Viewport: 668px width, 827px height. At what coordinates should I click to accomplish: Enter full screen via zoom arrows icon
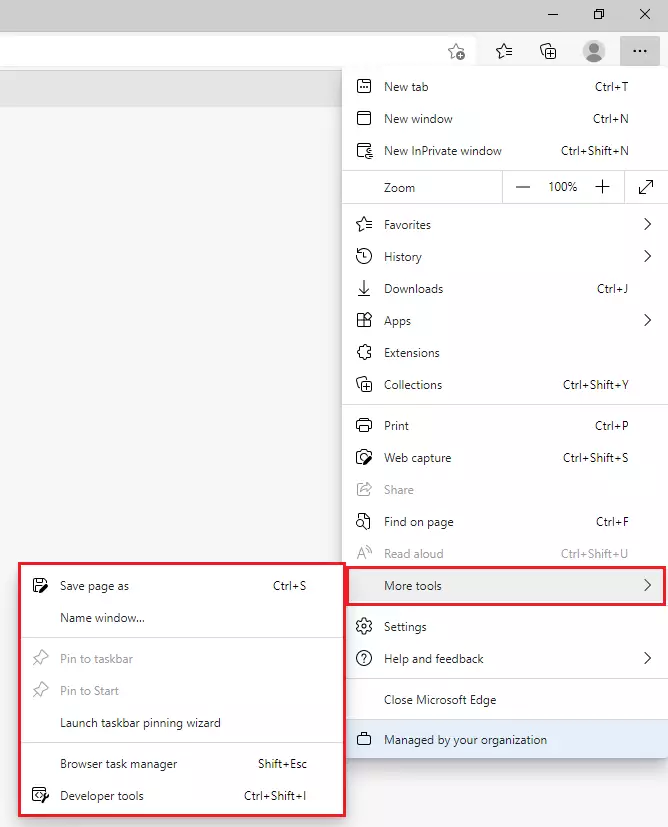point(646,187)
